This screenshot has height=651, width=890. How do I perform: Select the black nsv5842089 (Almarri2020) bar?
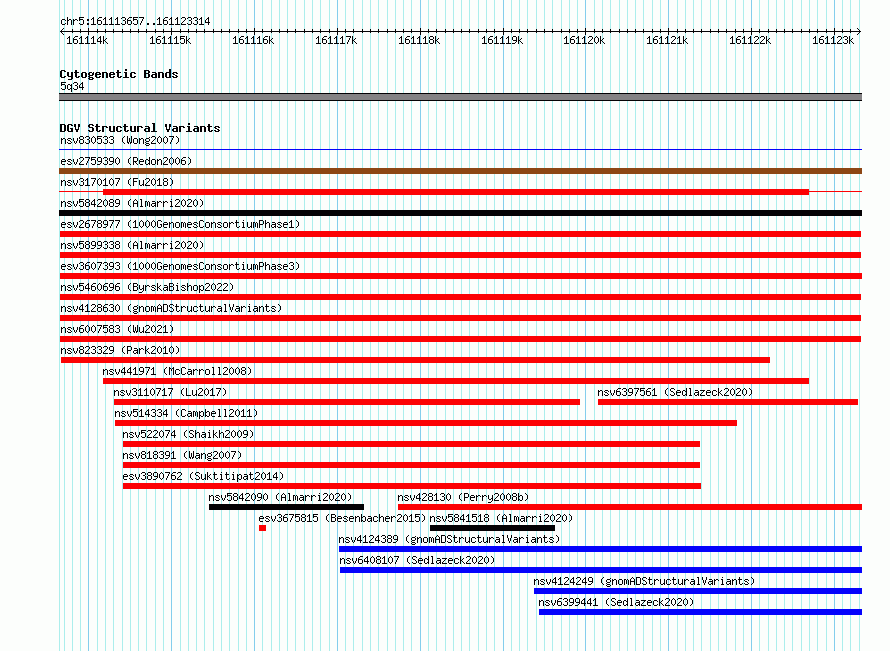coord(460,213)
